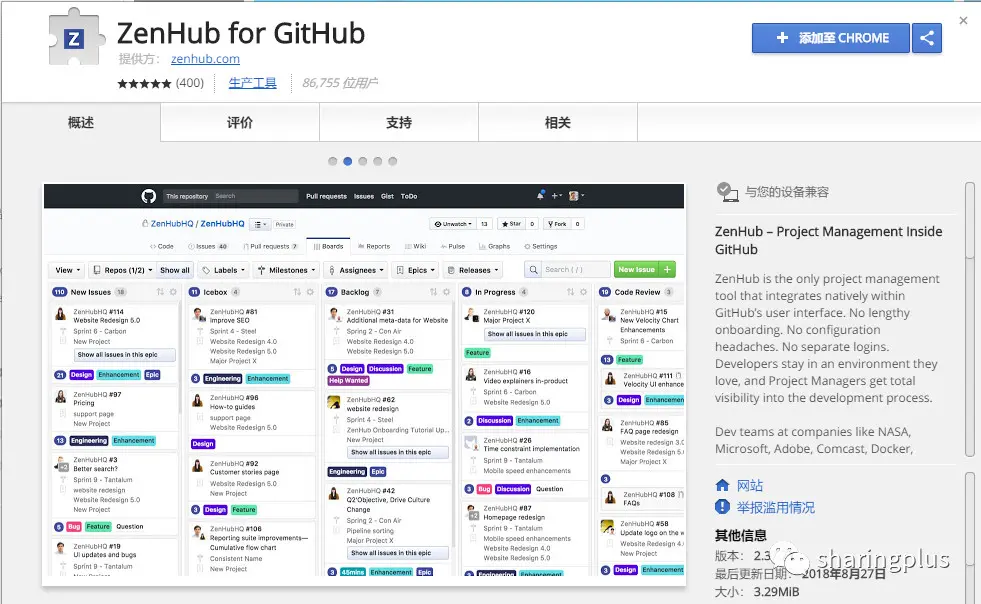Open the Unwatch dropdown button
The height and width of the screenshot is (604, 981).
click(x=452, y=223)
